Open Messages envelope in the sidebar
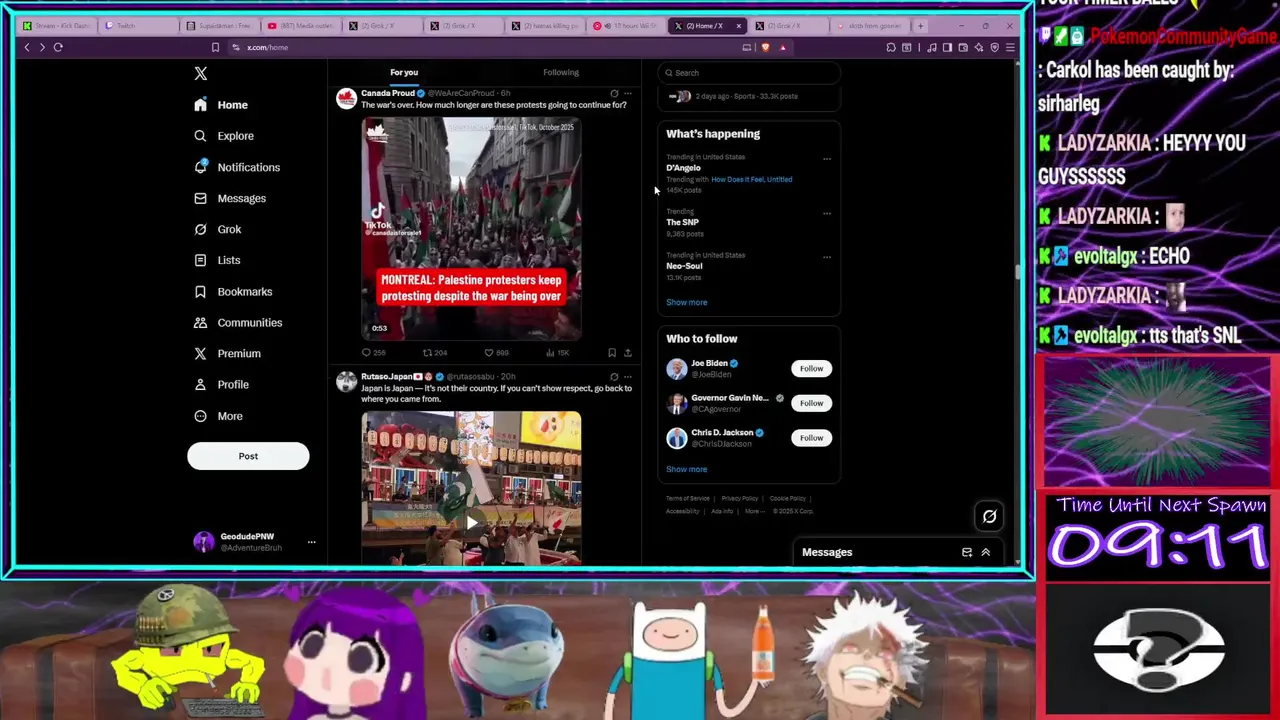The image size is (1280, 720). (200, 198)
